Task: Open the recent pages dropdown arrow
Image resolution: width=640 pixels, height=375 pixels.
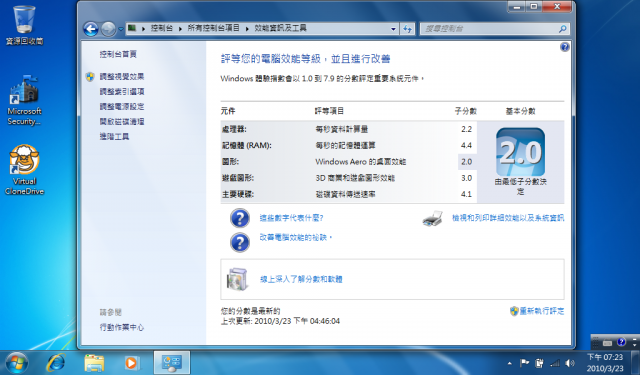Action: (x=121, y=29)
